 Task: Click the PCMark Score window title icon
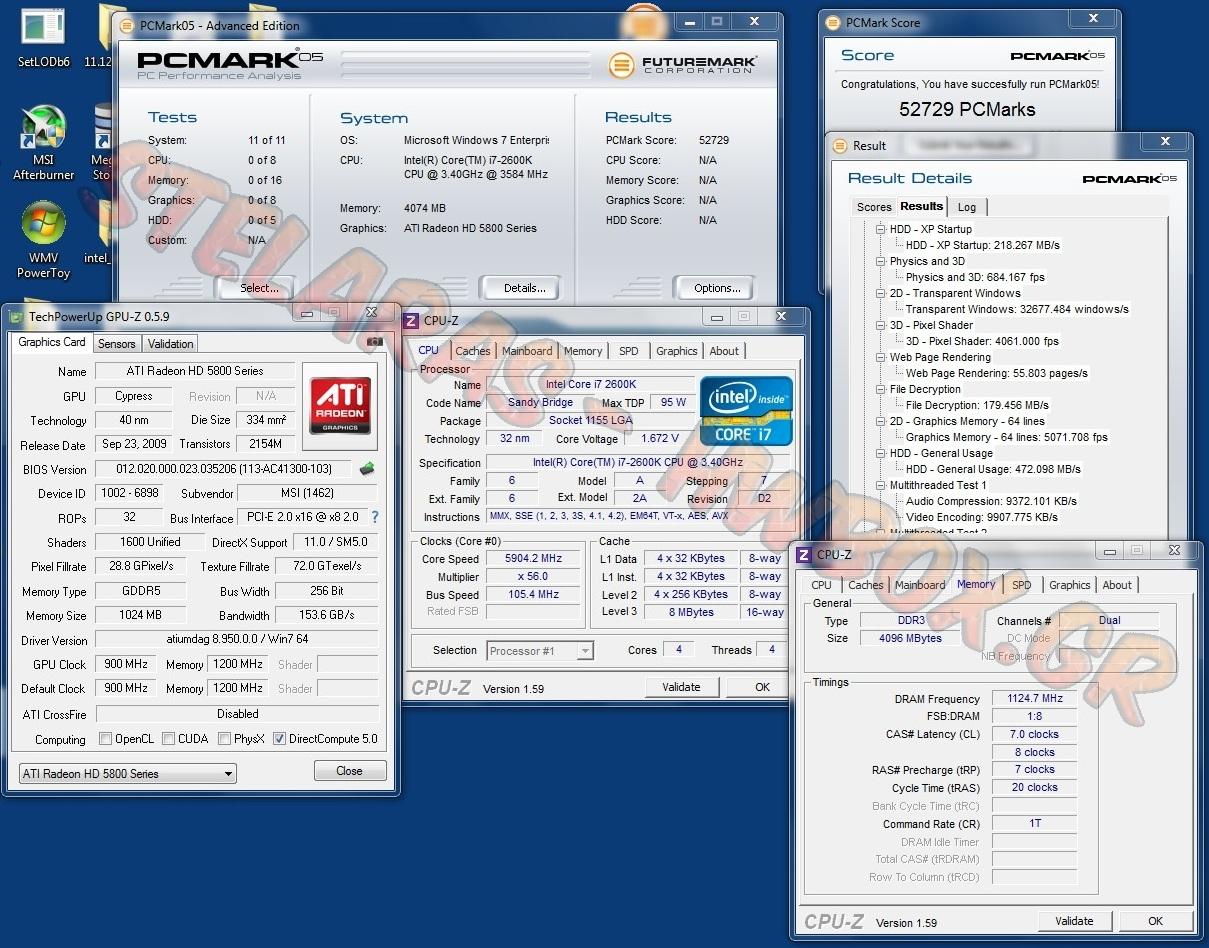click(x=833, y=22)
